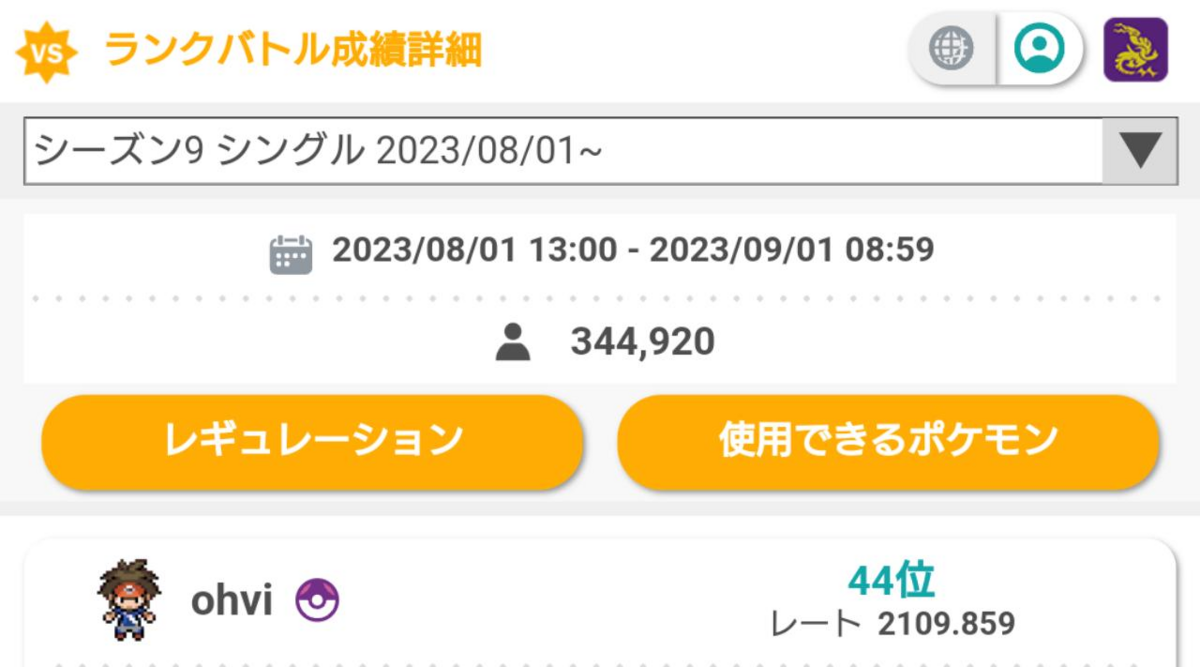Viewport: 1200px width, 667px height.
Task: Switch to the global globe ranking toggle
Action: (x=951, y=48)
